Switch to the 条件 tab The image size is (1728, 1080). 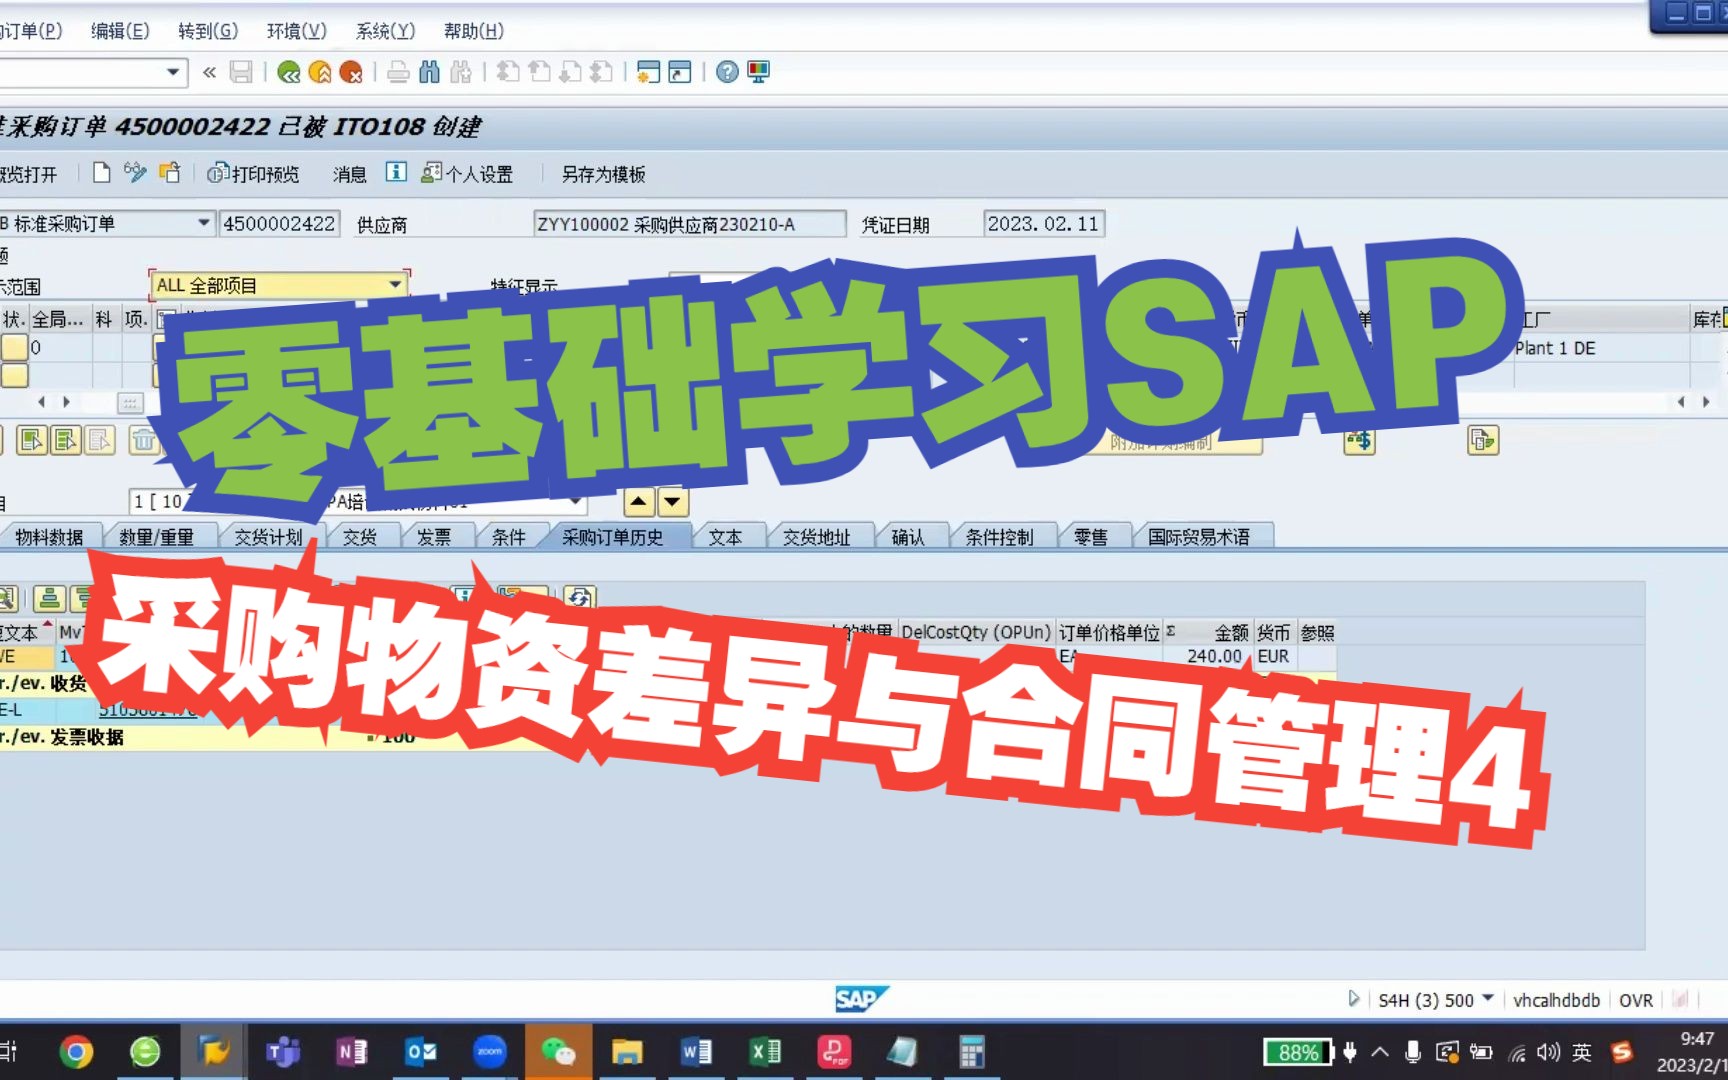tap(508, 536)
